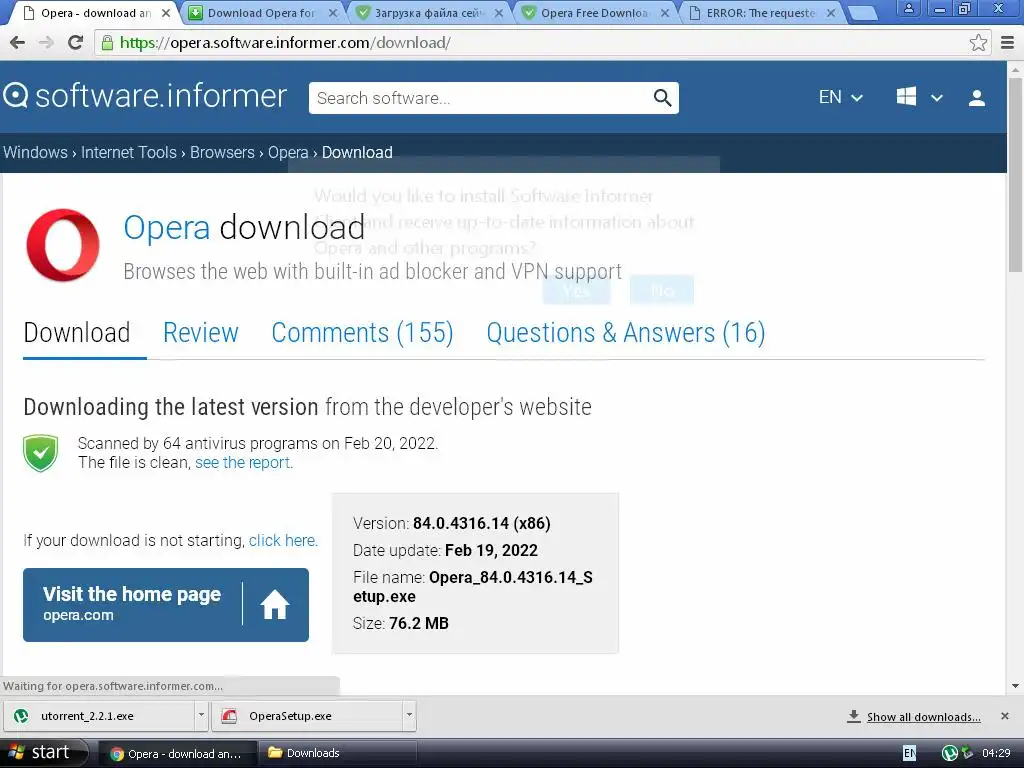Bookmark this page with the star icon
This screenshot has width=1024, height=768.
click(978, 43)
